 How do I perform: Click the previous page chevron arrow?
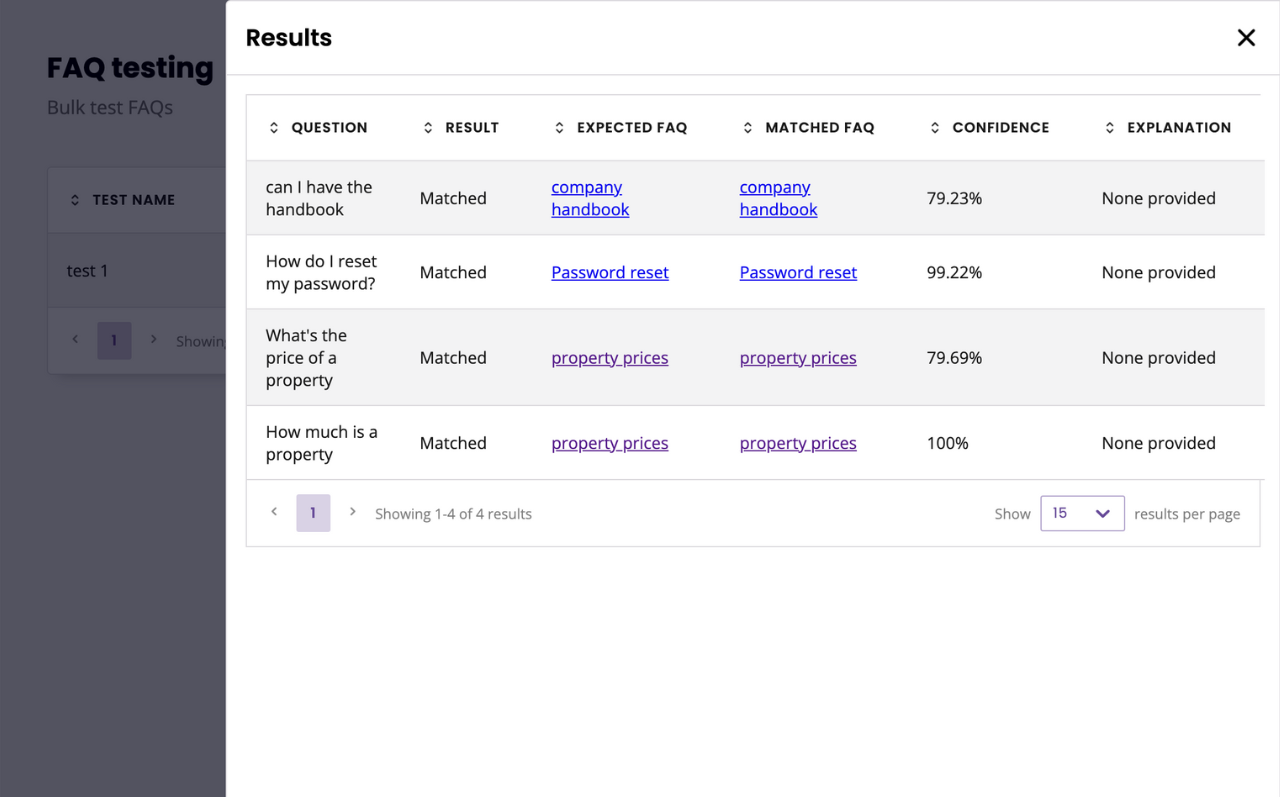point(274,511)
